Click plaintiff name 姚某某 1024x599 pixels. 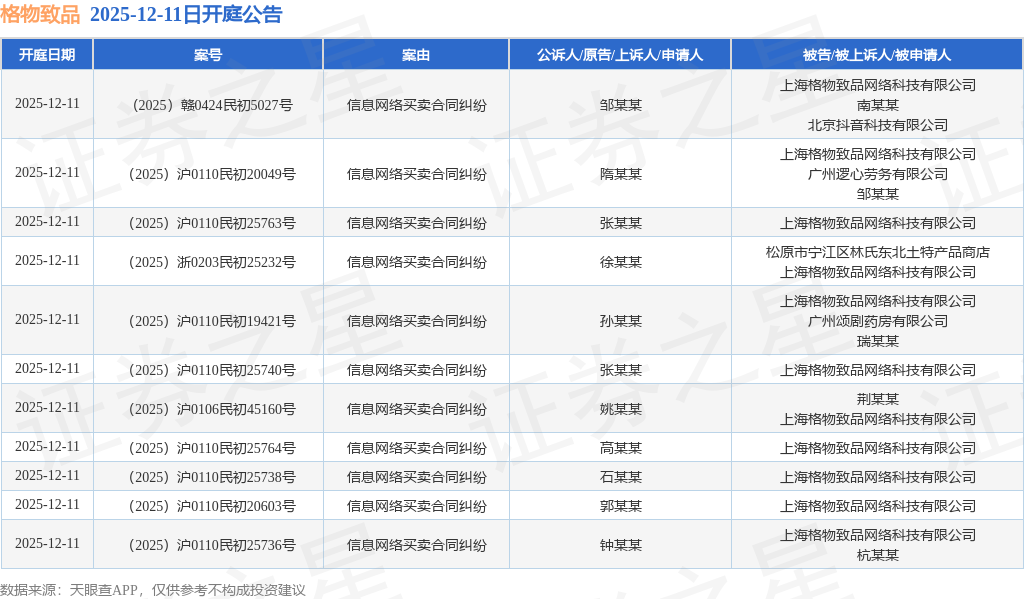[x=620, y=410]
